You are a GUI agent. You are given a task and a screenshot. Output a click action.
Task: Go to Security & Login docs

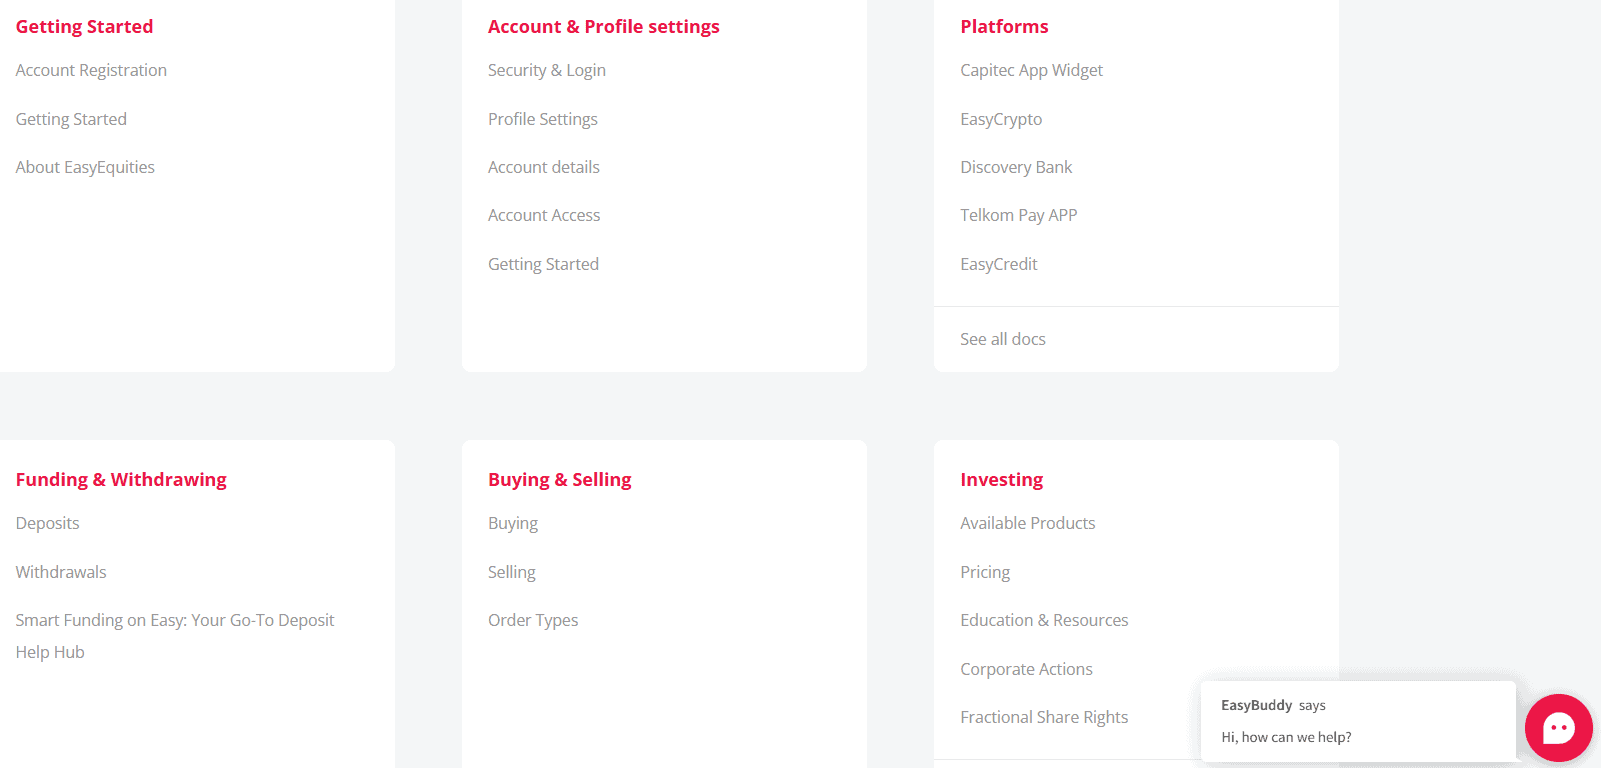click(547, 70)
